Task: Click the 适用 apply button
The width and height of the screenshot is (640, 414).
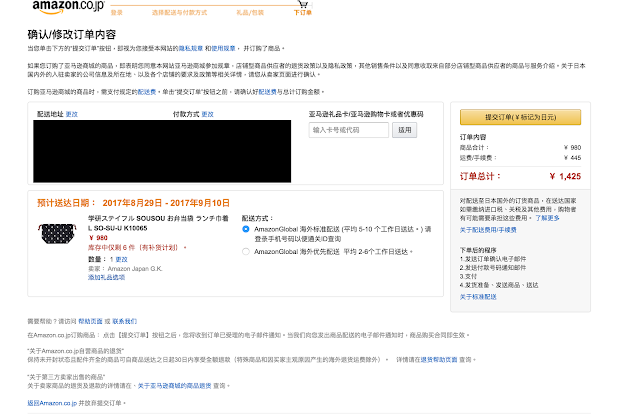Action: (x=404, y=130)
